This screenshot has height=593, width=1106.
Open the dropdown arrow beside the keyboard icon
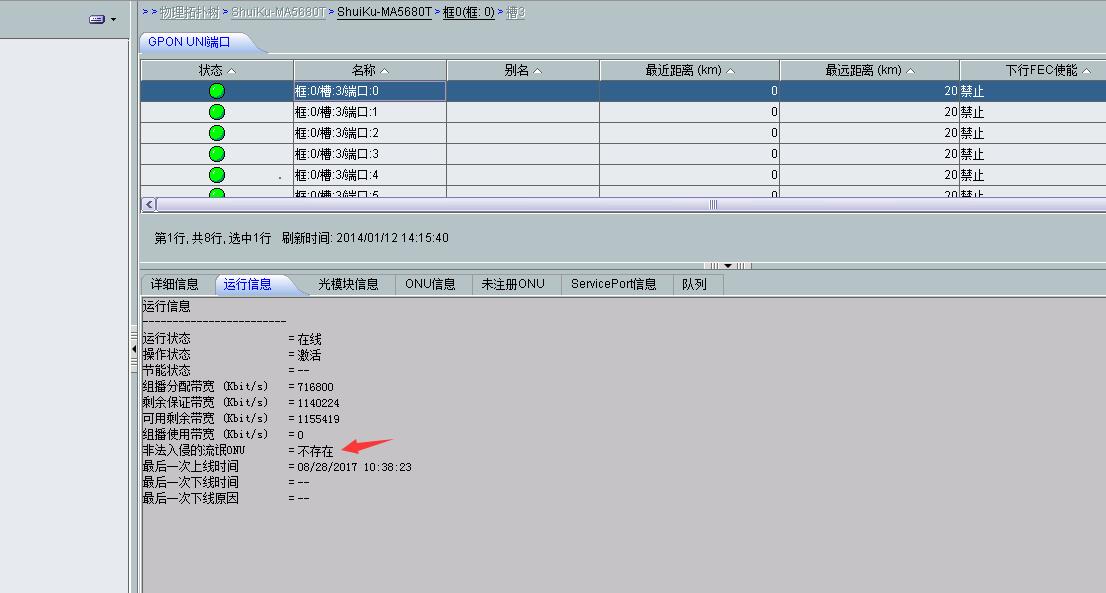pyautogui.click(x=113, y=19)
